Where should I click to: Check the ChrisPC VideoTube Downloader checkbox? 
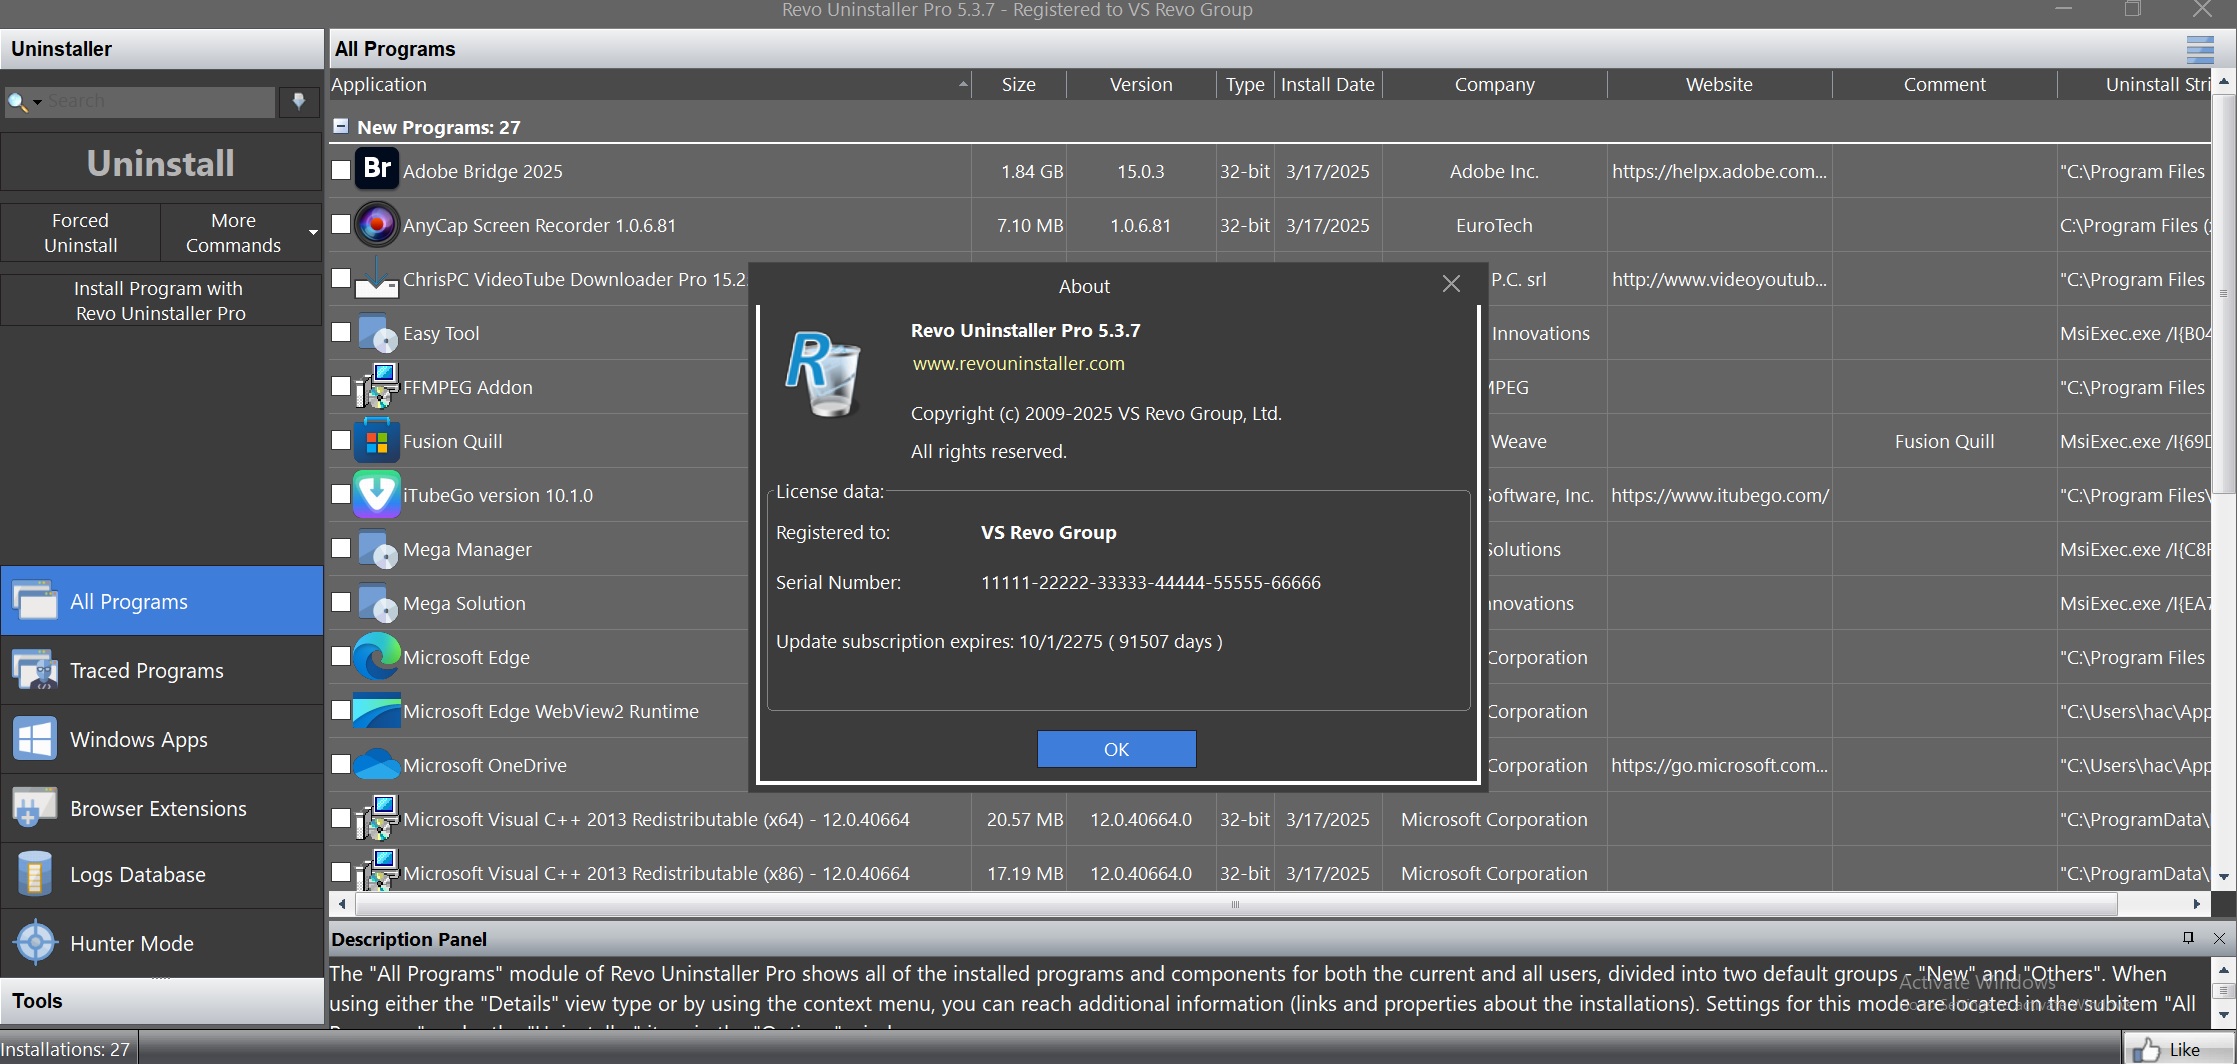click(x=341, y=278)
